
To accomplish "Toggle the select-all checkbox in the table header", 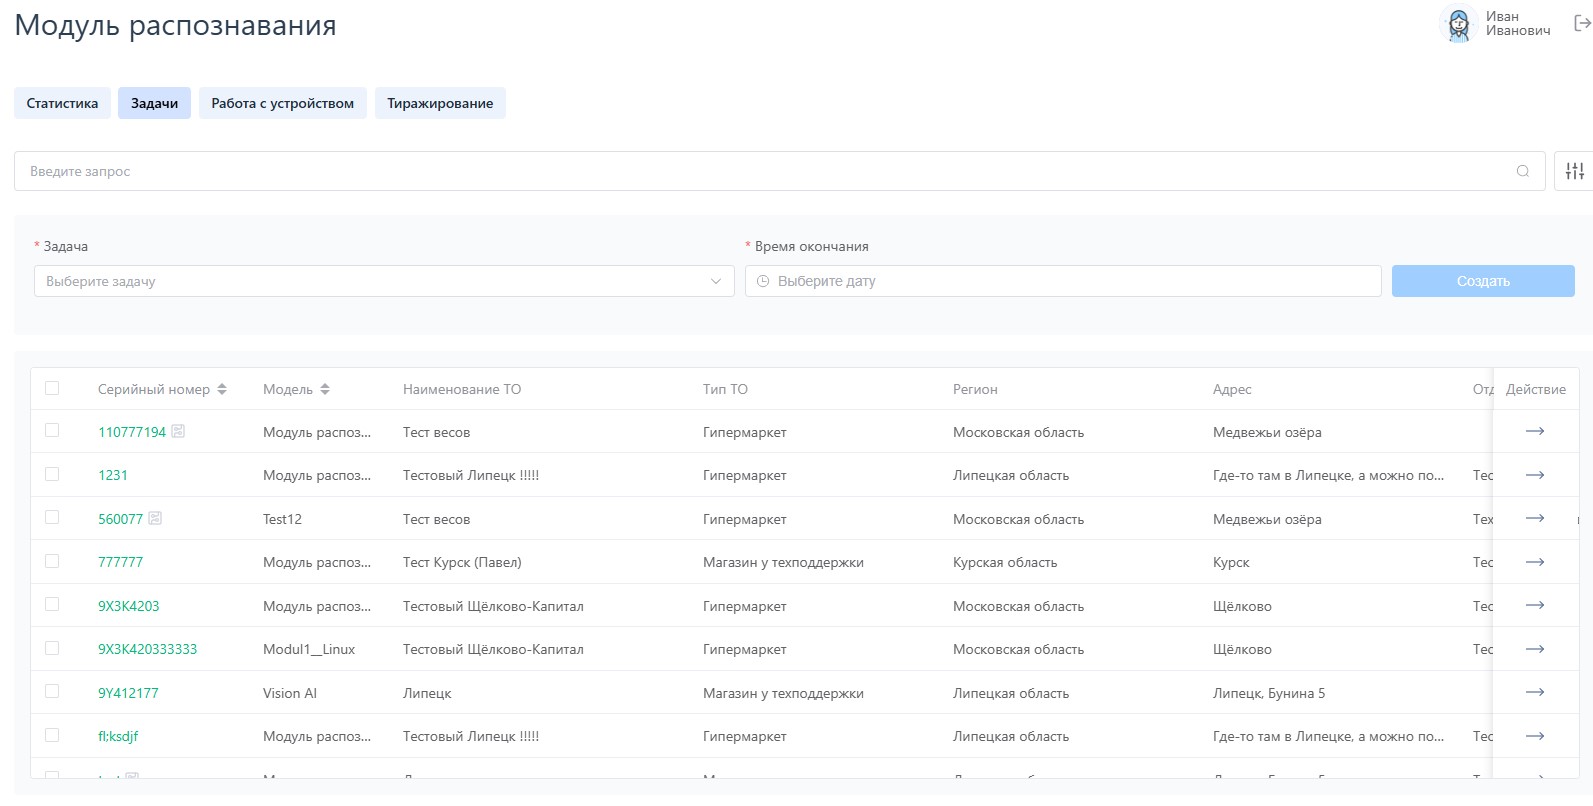I will [52, 388].
